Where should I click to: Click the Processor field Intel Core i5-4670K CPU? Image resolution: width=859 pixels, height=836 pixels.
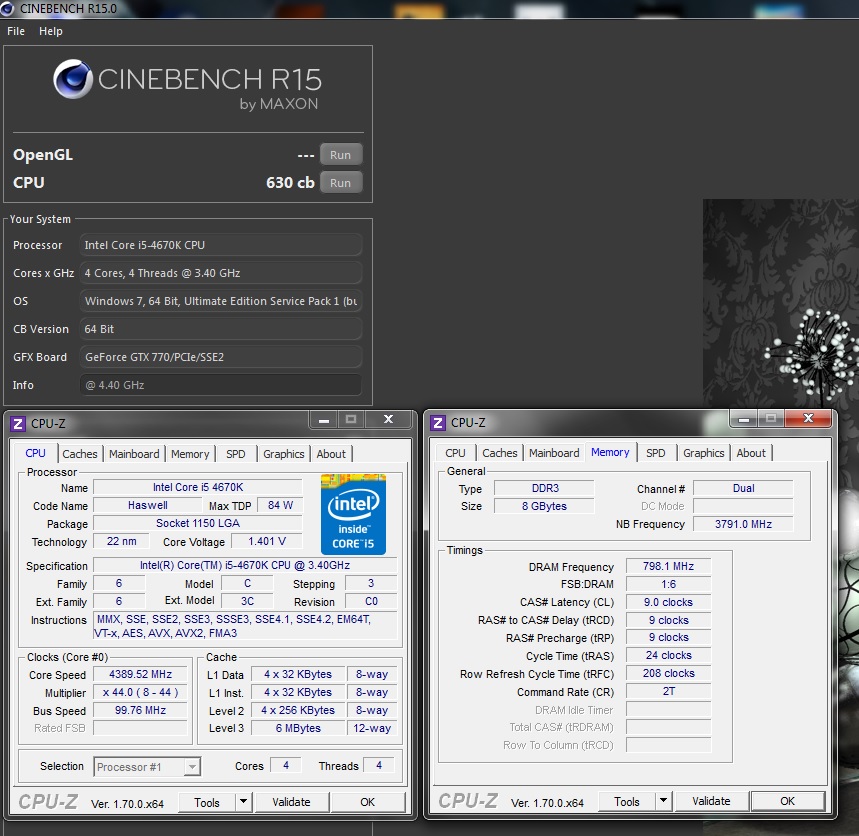coord(220,245)
